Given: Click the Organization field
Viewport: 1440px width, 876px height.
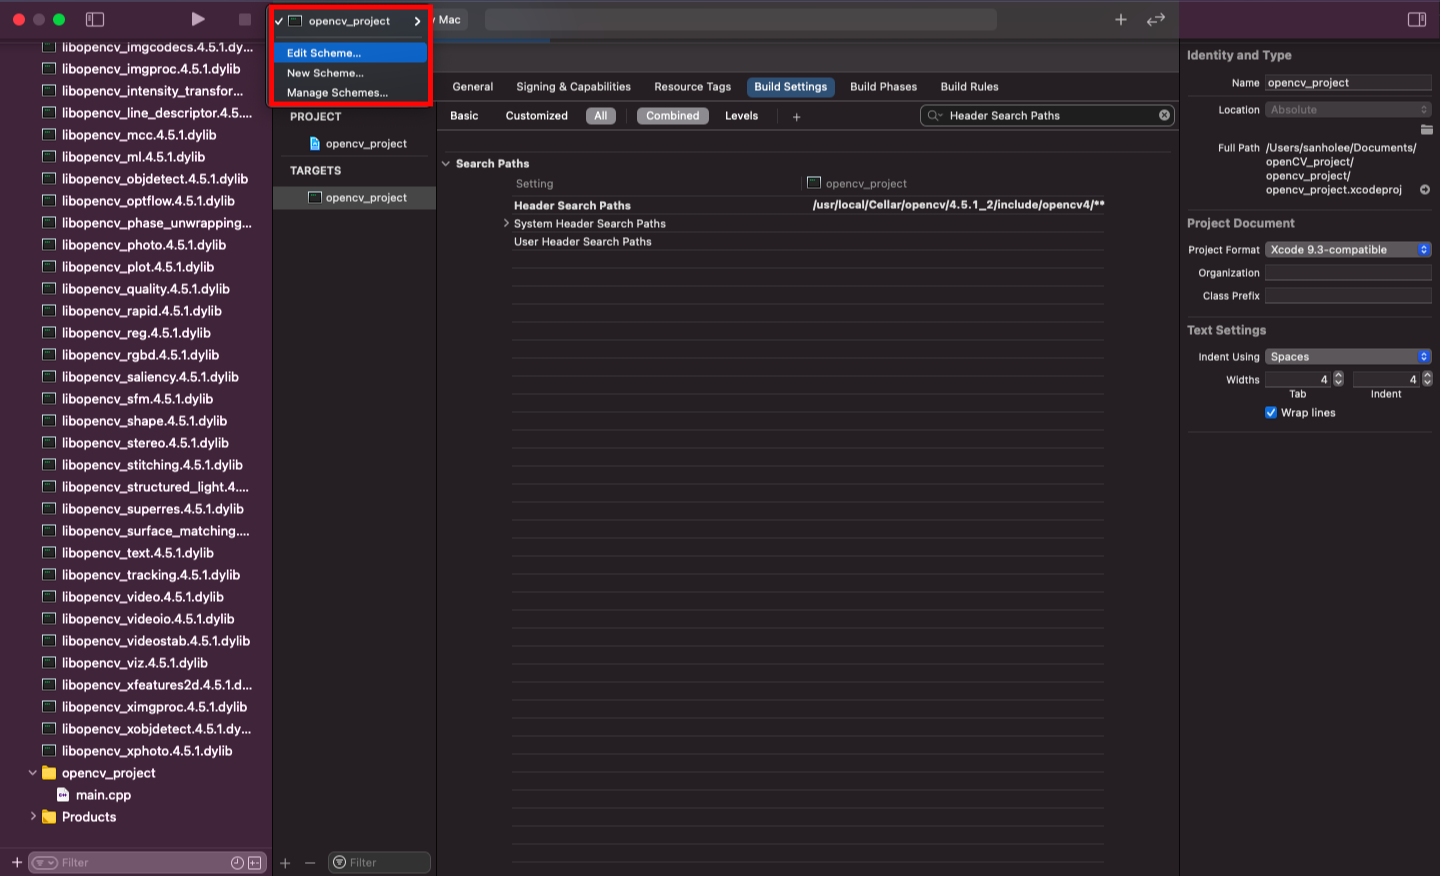Looking at the screenshot, I should (x=1348, y=273).
